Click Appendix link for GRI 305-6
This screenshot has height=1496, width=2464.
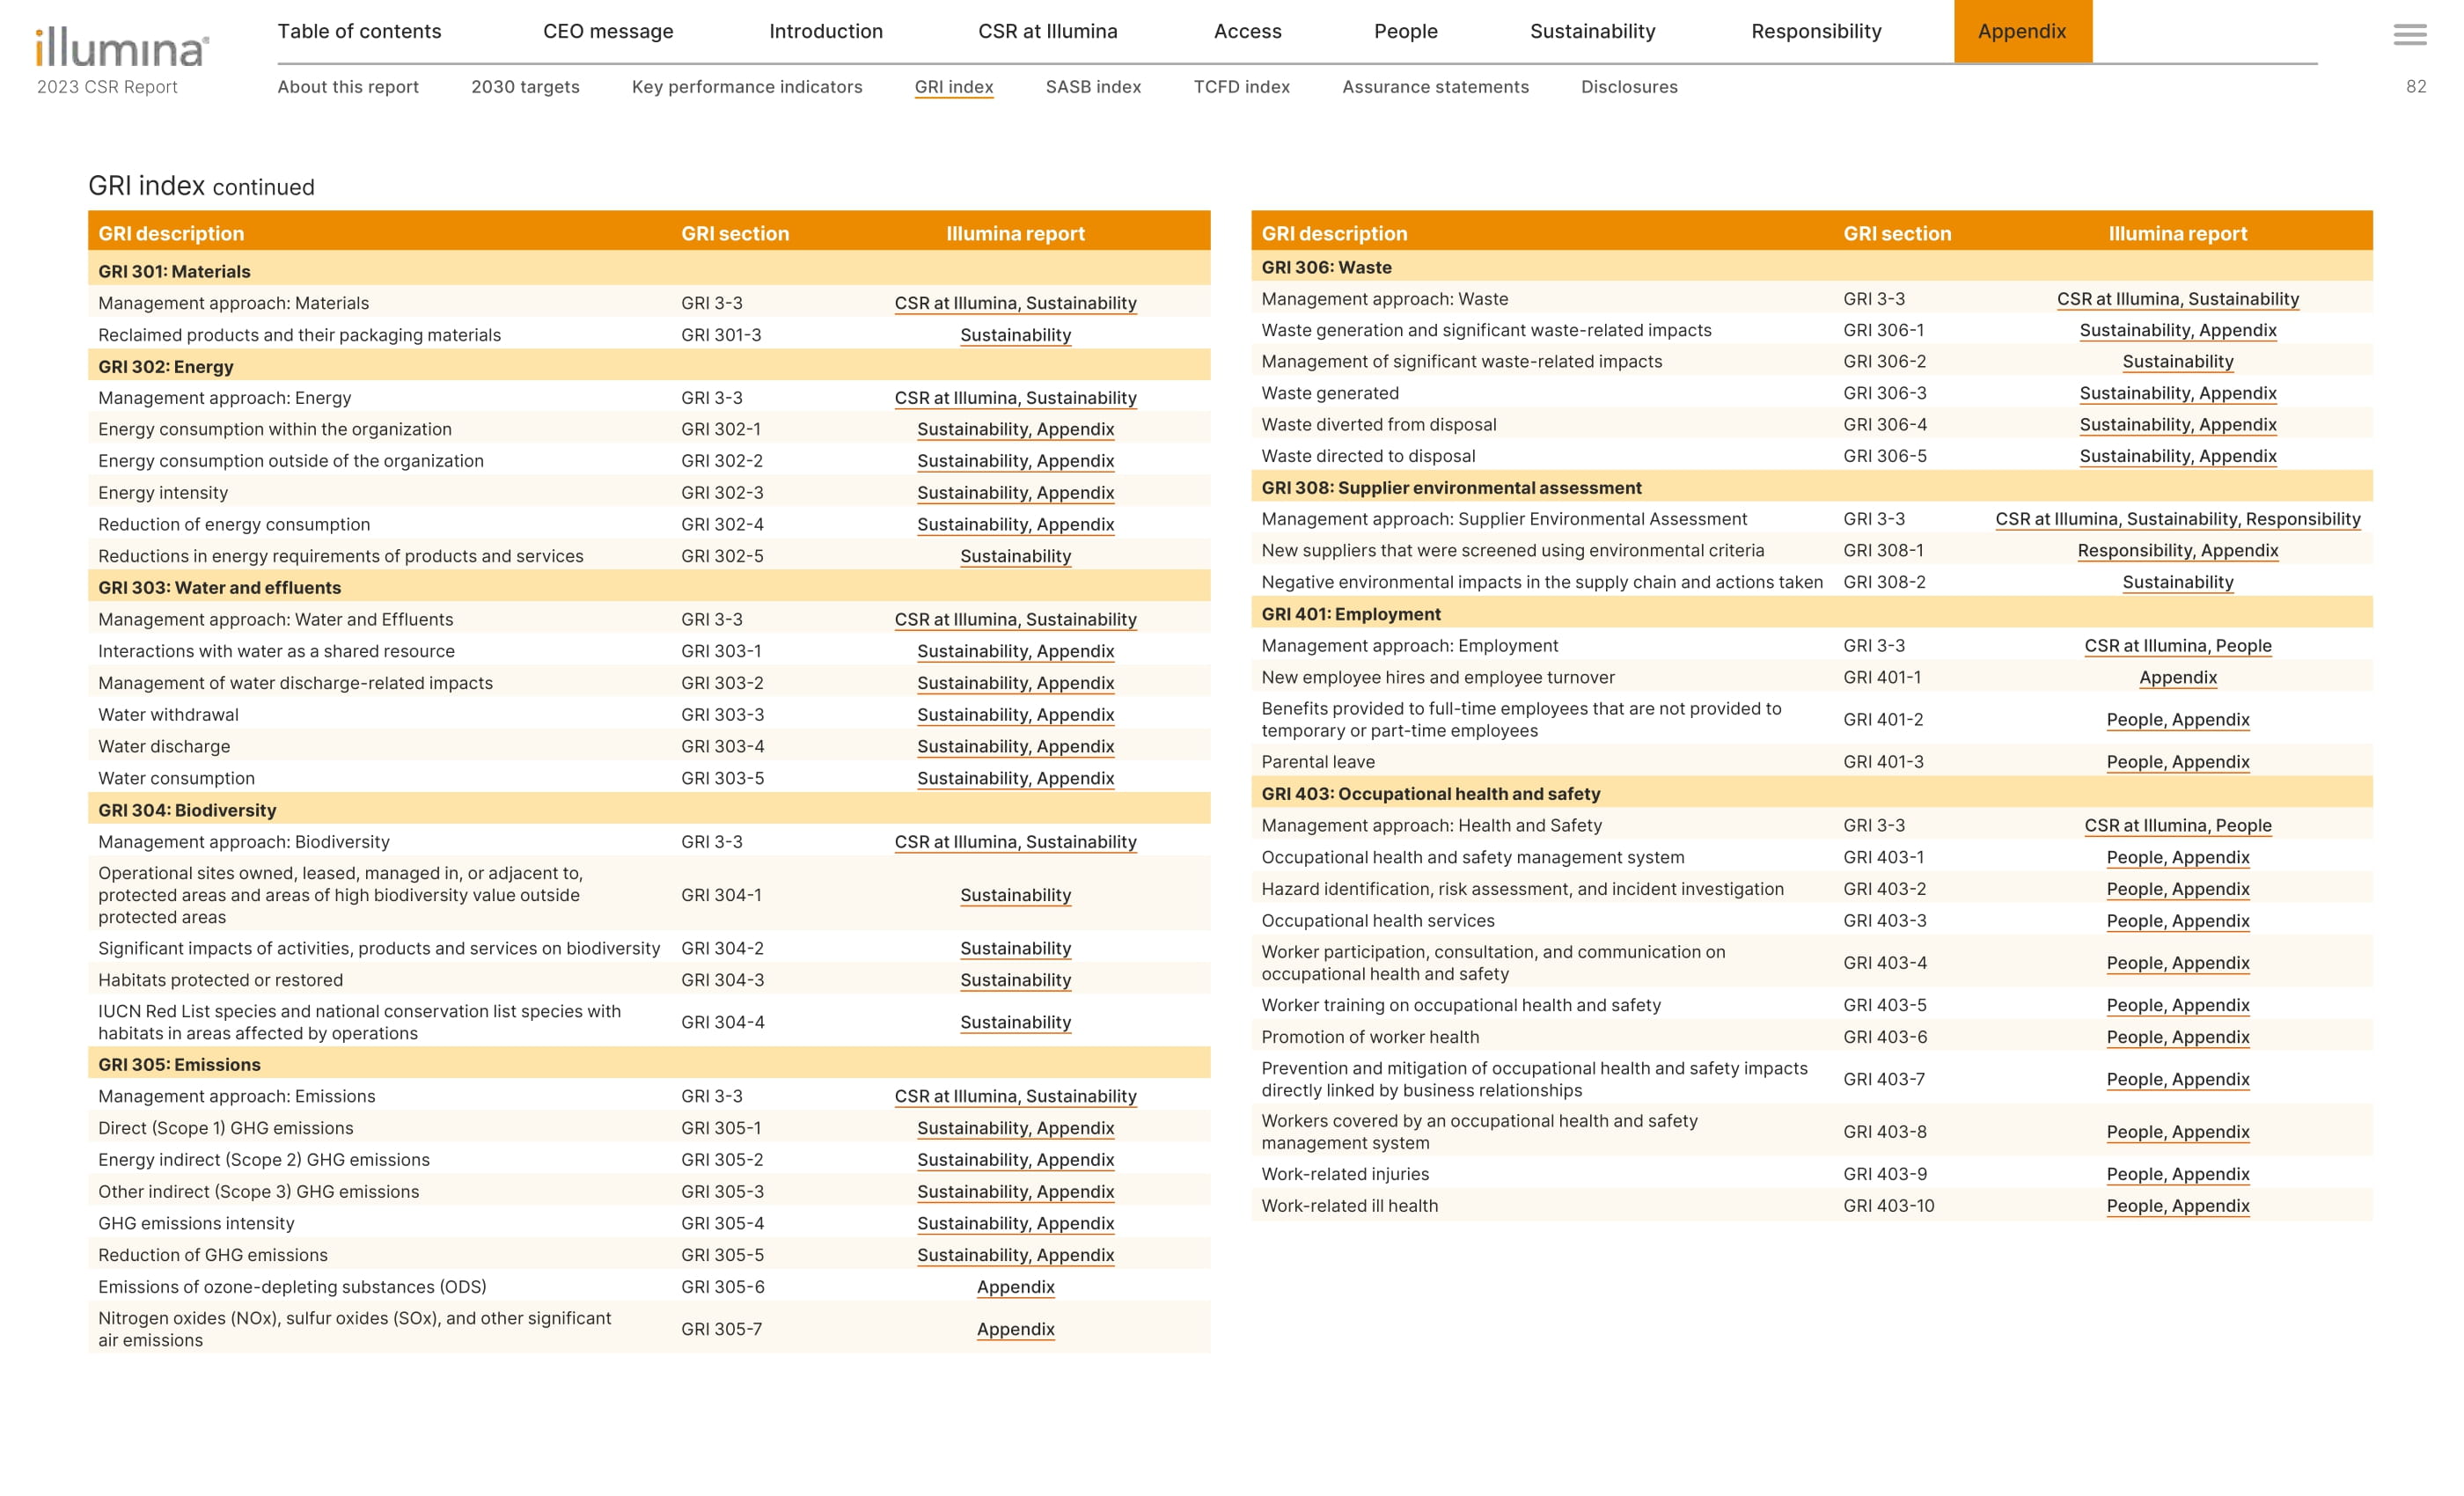click(x=1015, y=1287)
